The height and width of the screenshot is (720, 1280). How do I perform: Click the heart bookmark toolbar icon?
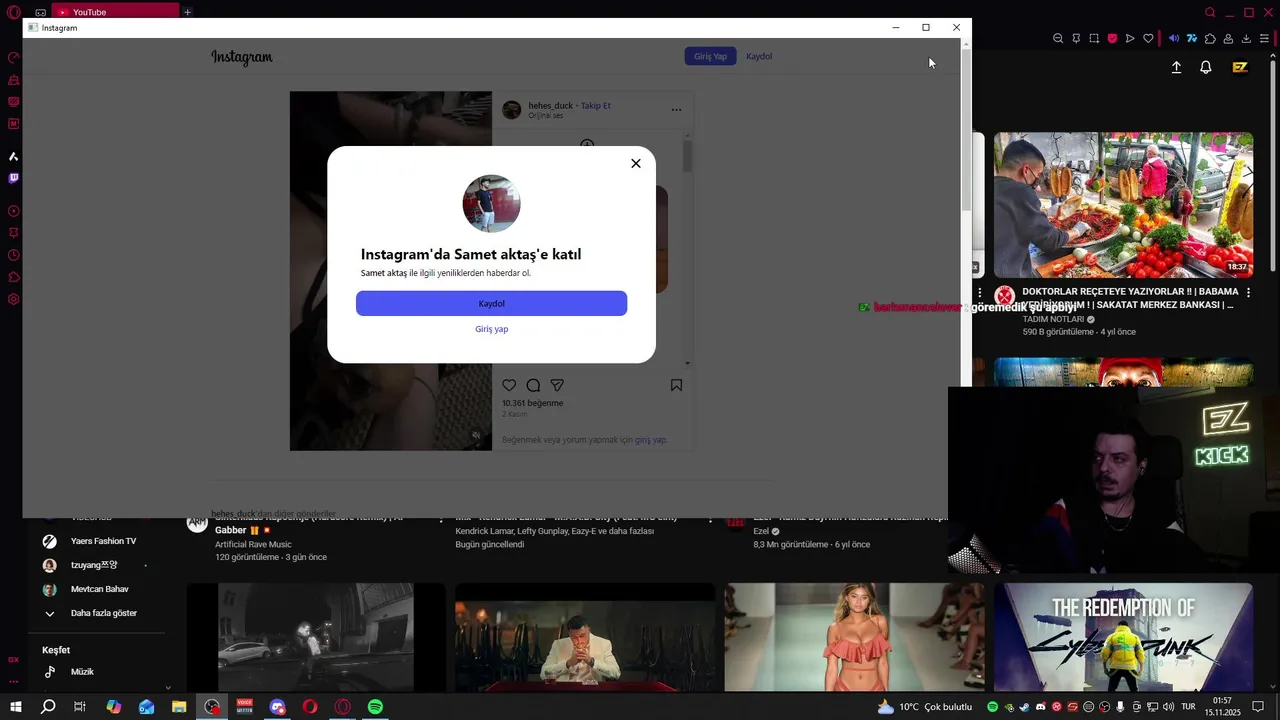(x=1148, y=39)
